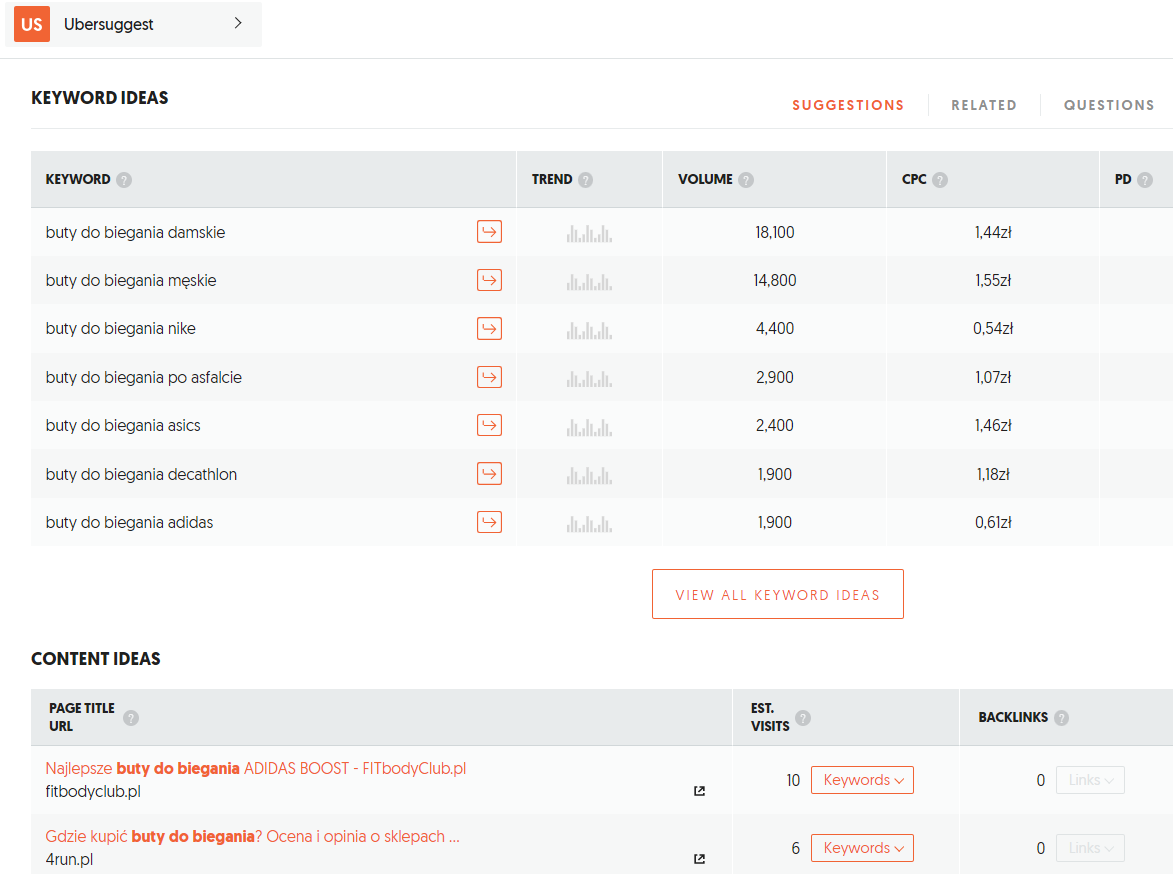This screenshot has width=1173, height=874.
Task: Select keyword buty do biegania nike
Action: click(x=120, y=328)
